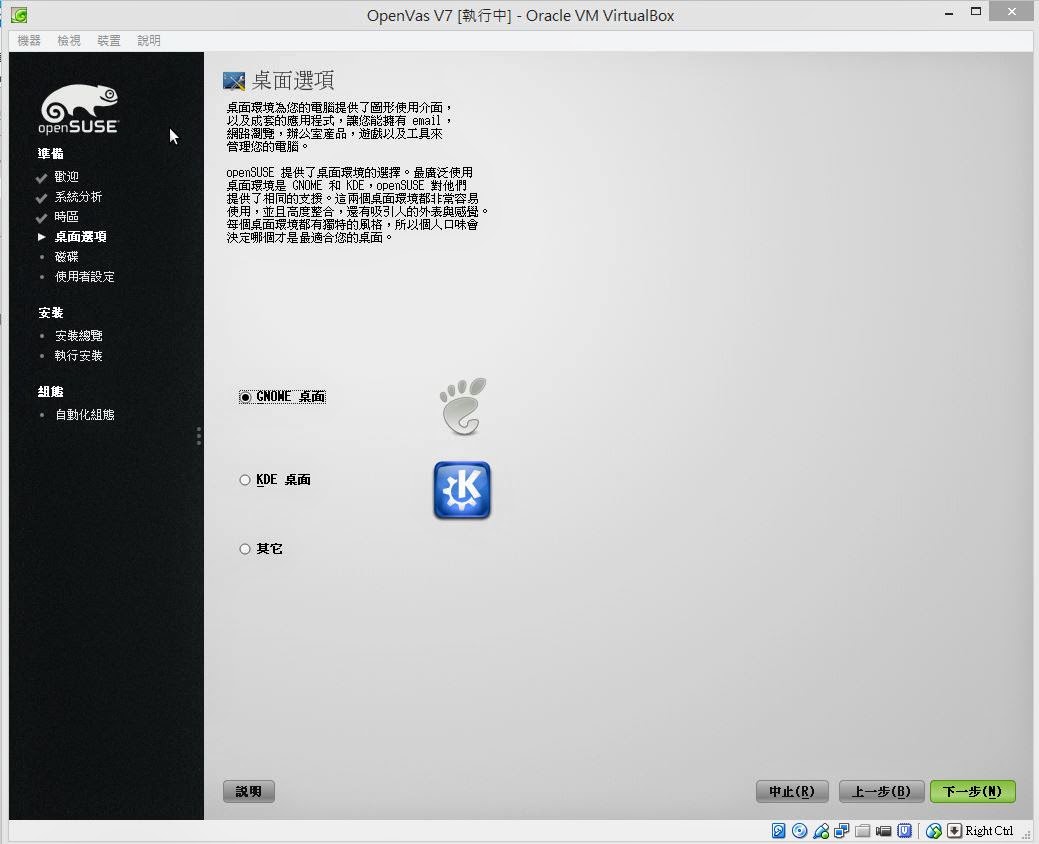This screenshot has height=844, width=1039.
Task: Click the 系統分析 step in the sidebar
Action: tap(78, 197)
